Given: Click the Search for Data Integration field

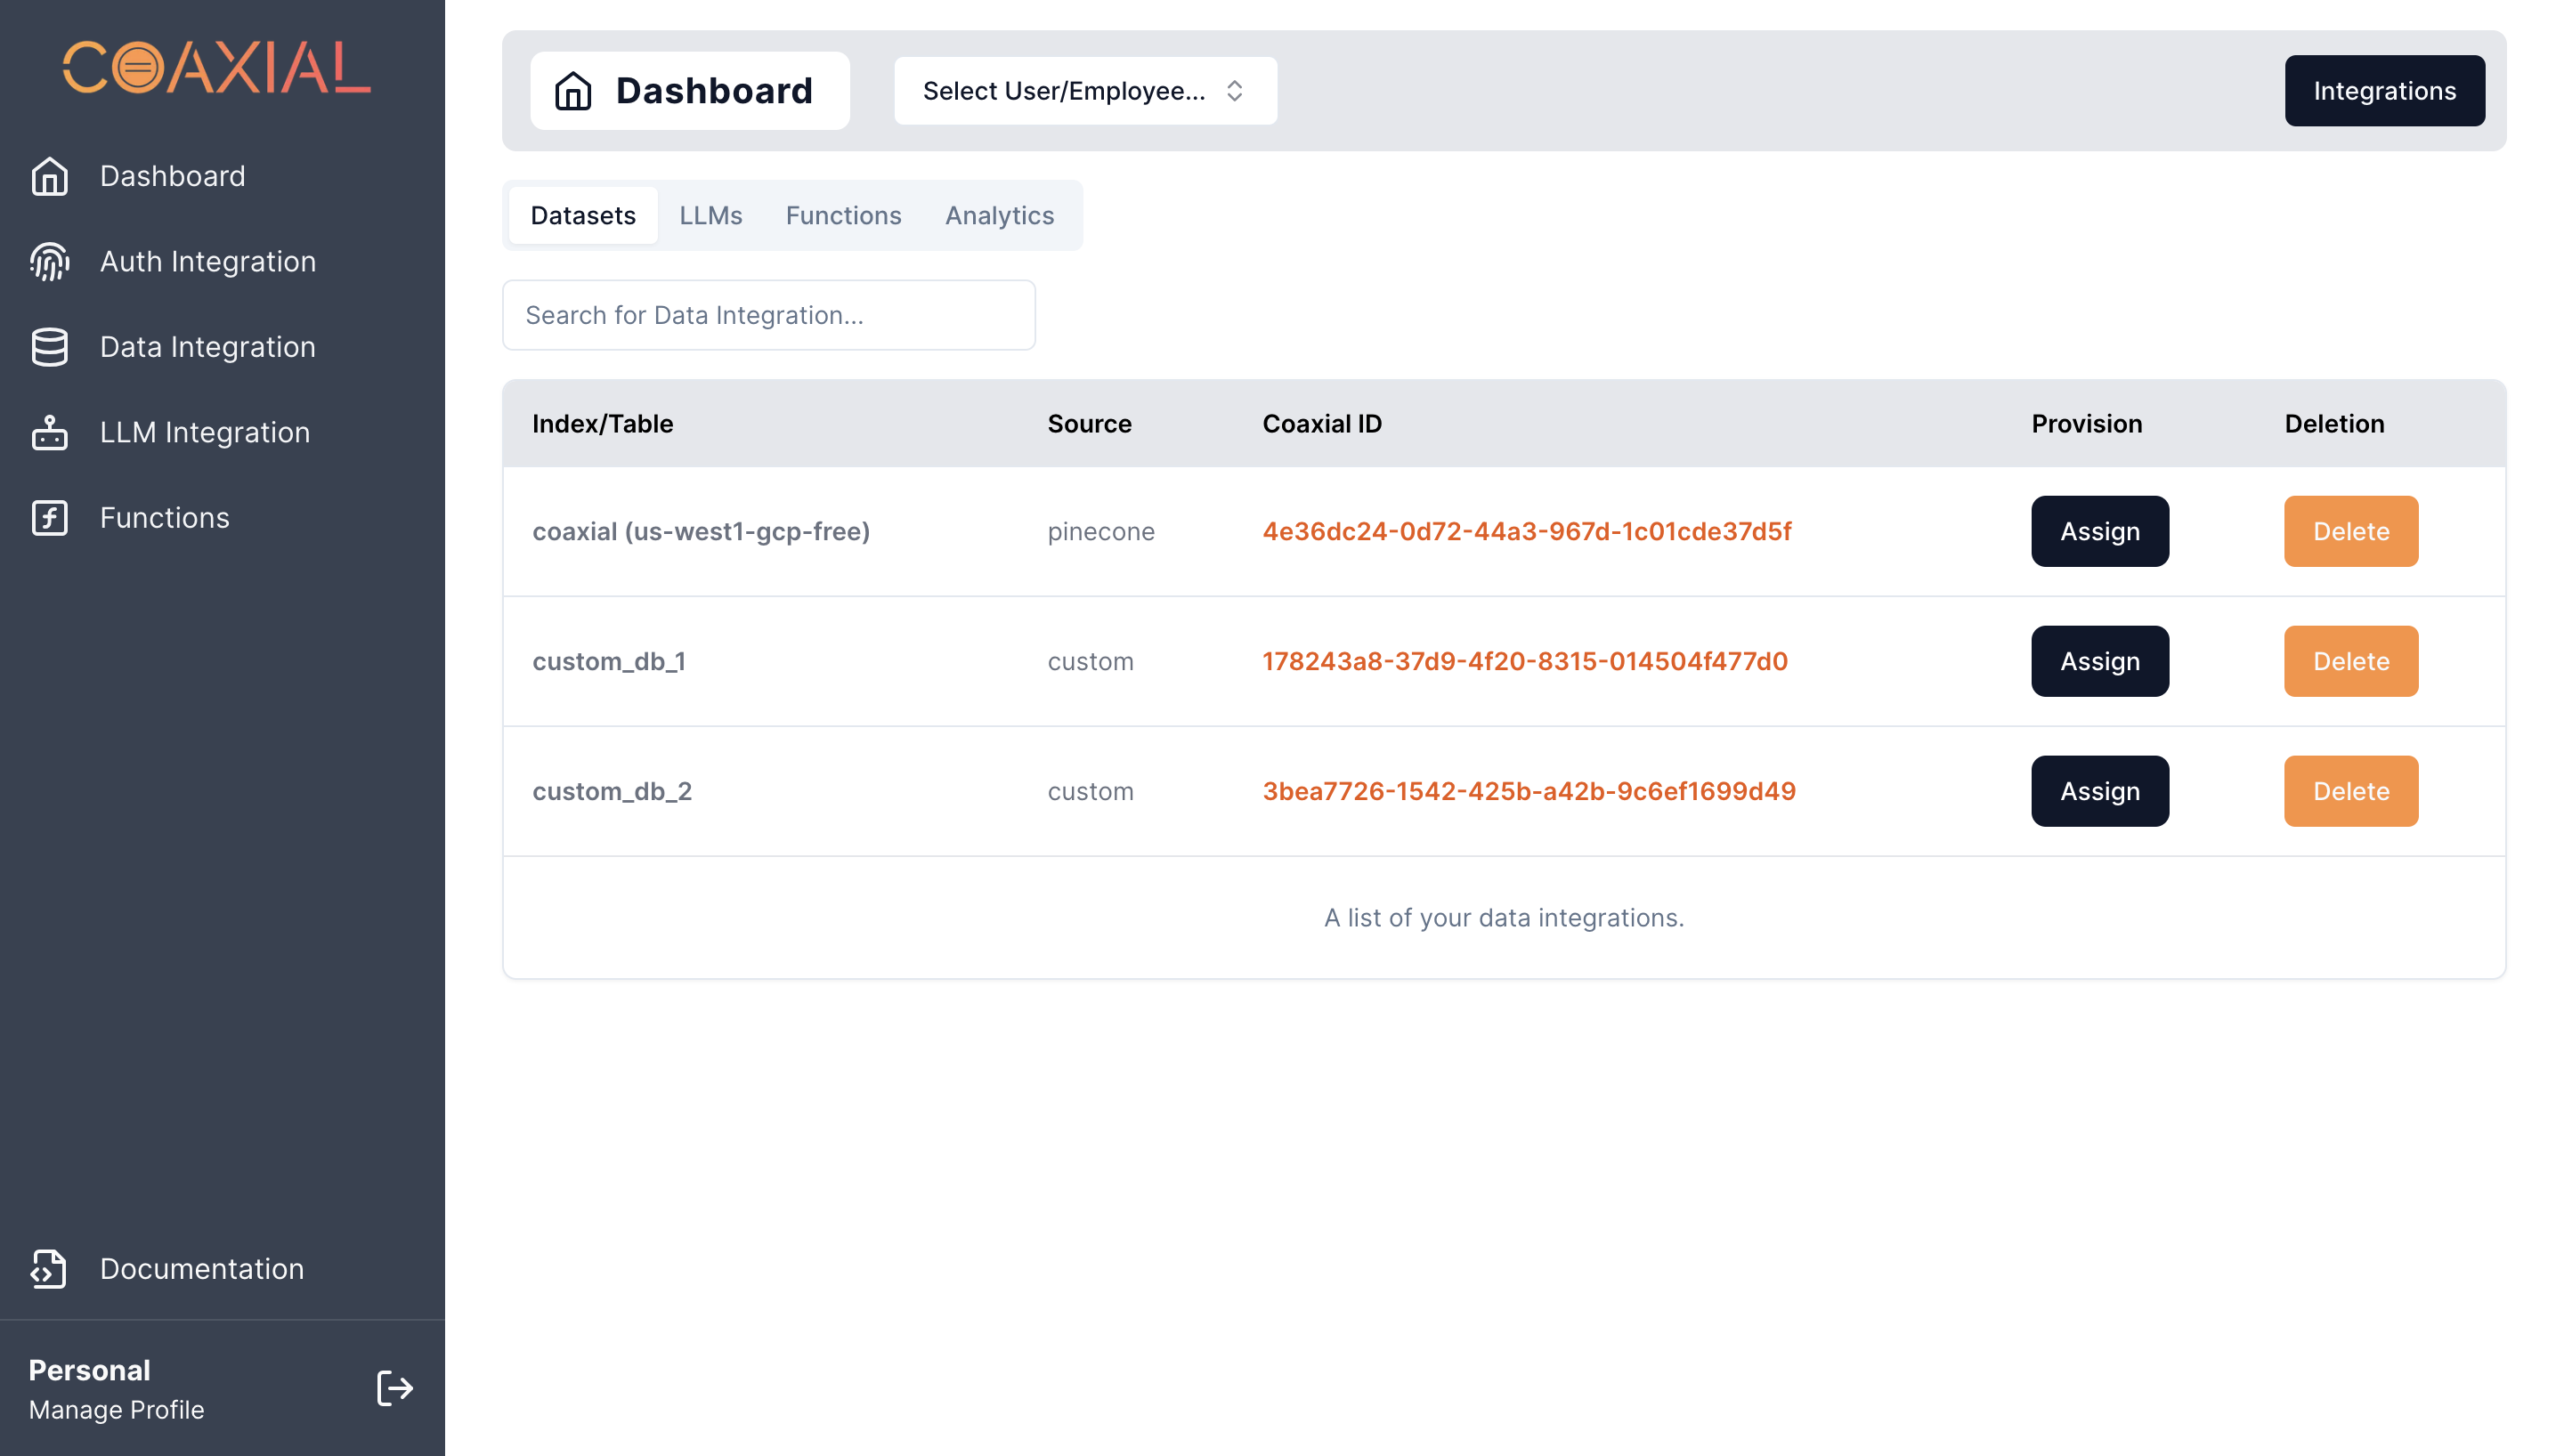Looking at the screenshot, I should point(768,315).
